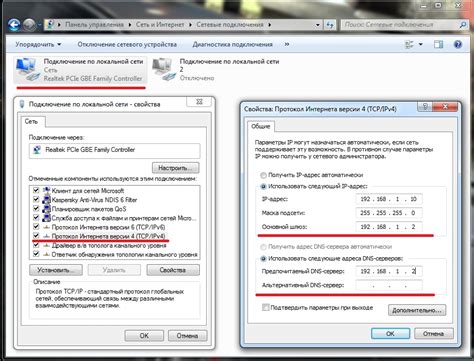Click the Explorer forward arrow button
The image size is (474, 361).
(x=29, y=25)
